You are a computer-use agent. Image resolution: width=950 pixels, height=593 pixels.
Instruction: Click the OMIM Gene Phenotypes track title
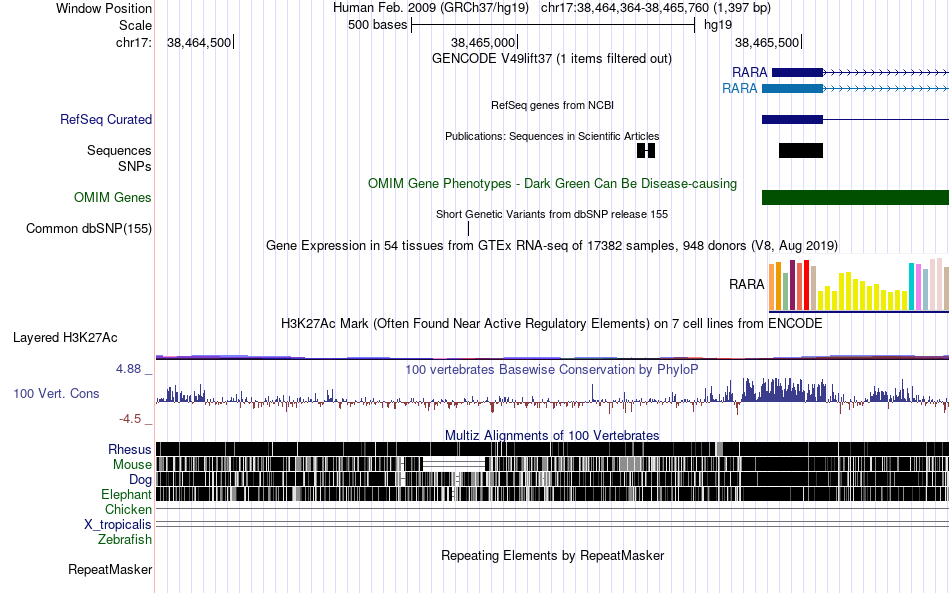tap(553, 184)
